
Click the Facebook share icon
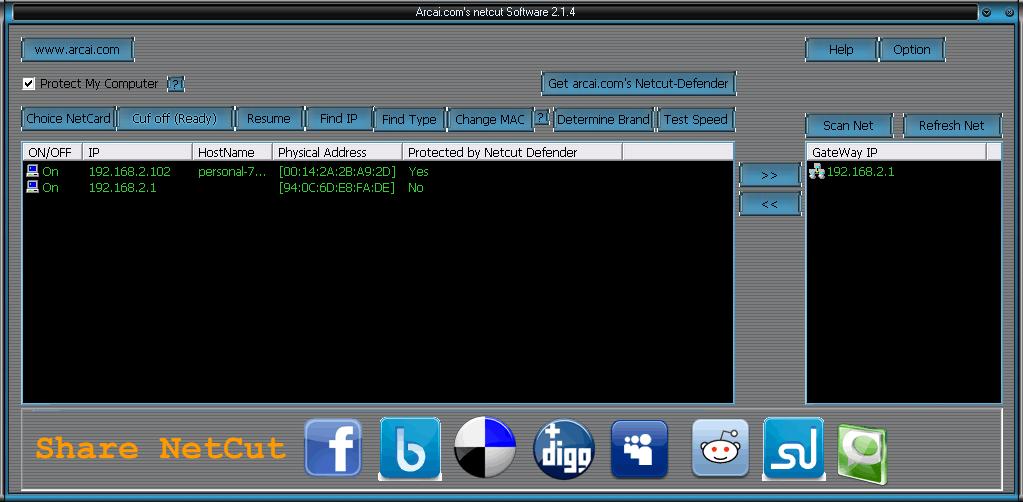click(x=333, y=448)
